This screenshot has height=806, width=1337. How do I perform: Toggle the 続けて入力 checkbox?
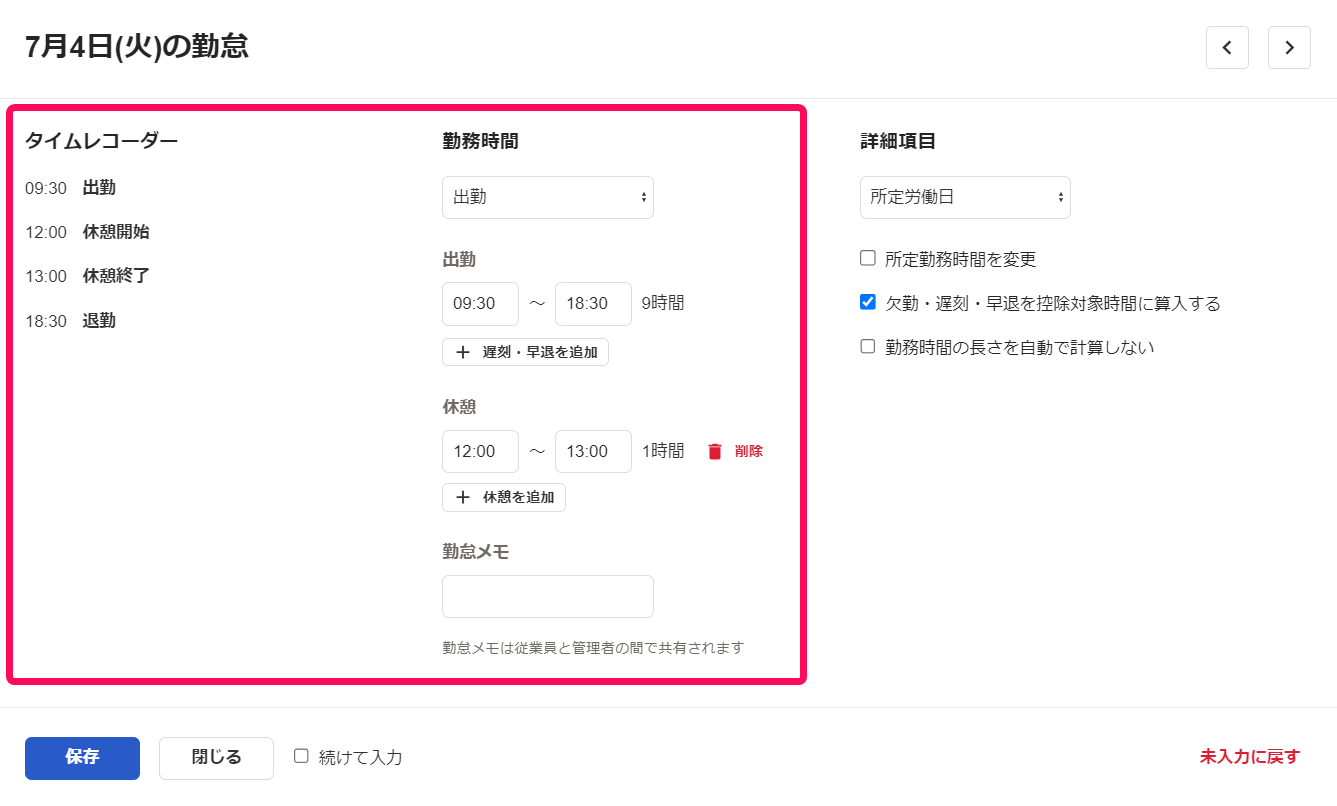click(301, 757)
